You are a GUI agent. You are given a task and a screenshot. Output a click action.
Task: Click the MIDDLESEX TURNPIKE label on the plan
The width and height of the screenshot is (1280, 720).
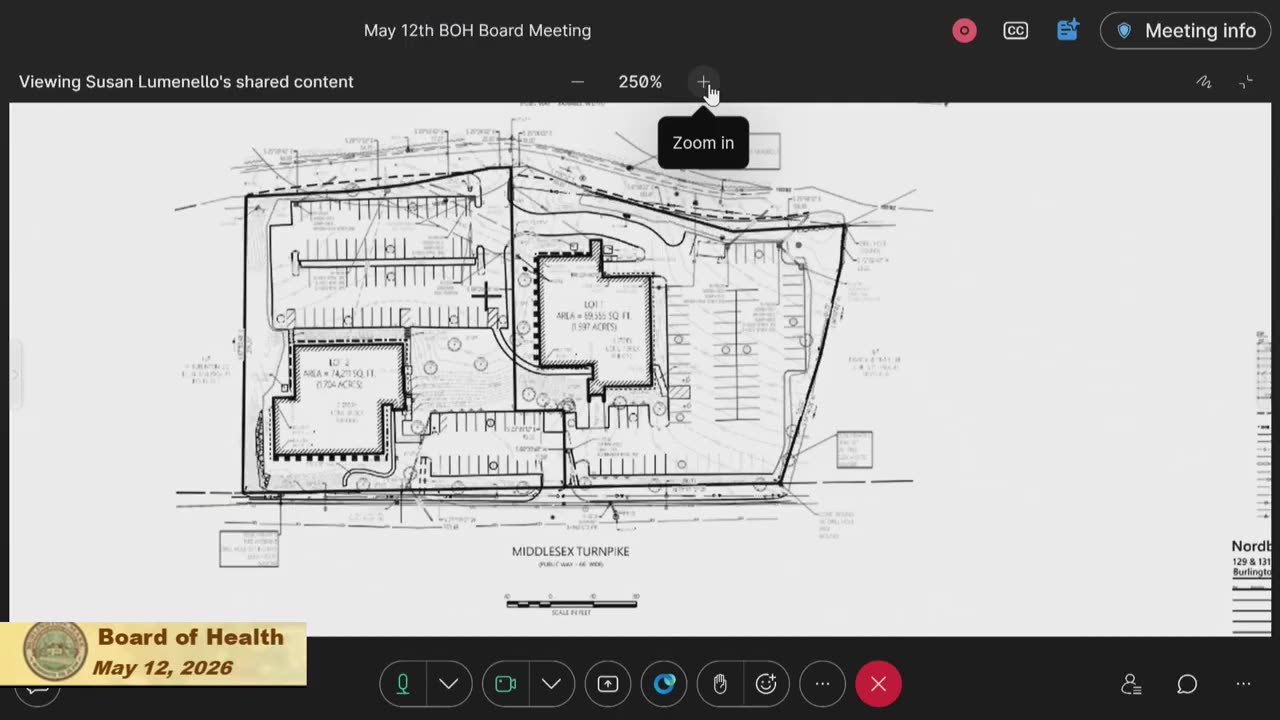click(x=571, y=551)
